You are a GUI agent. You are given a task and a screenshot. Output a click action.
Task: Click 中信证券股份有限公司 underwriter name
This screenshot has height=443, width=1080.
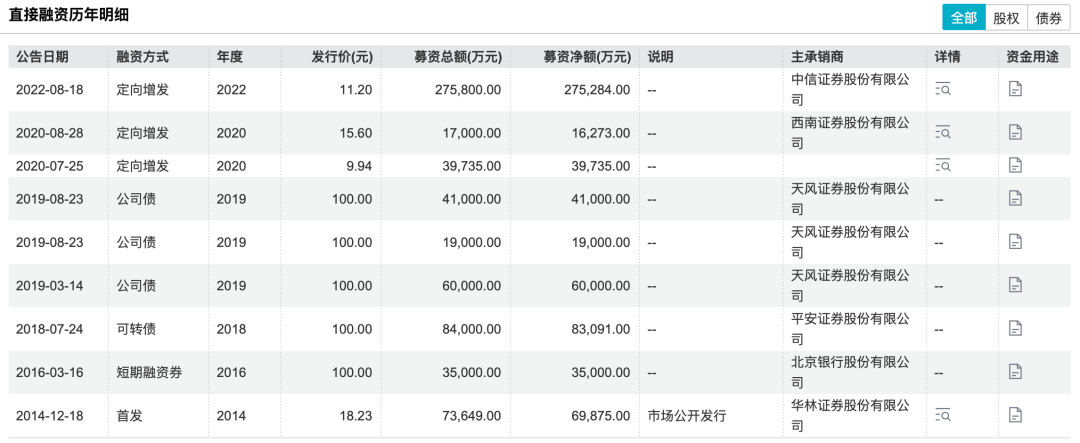coord(850,89)
